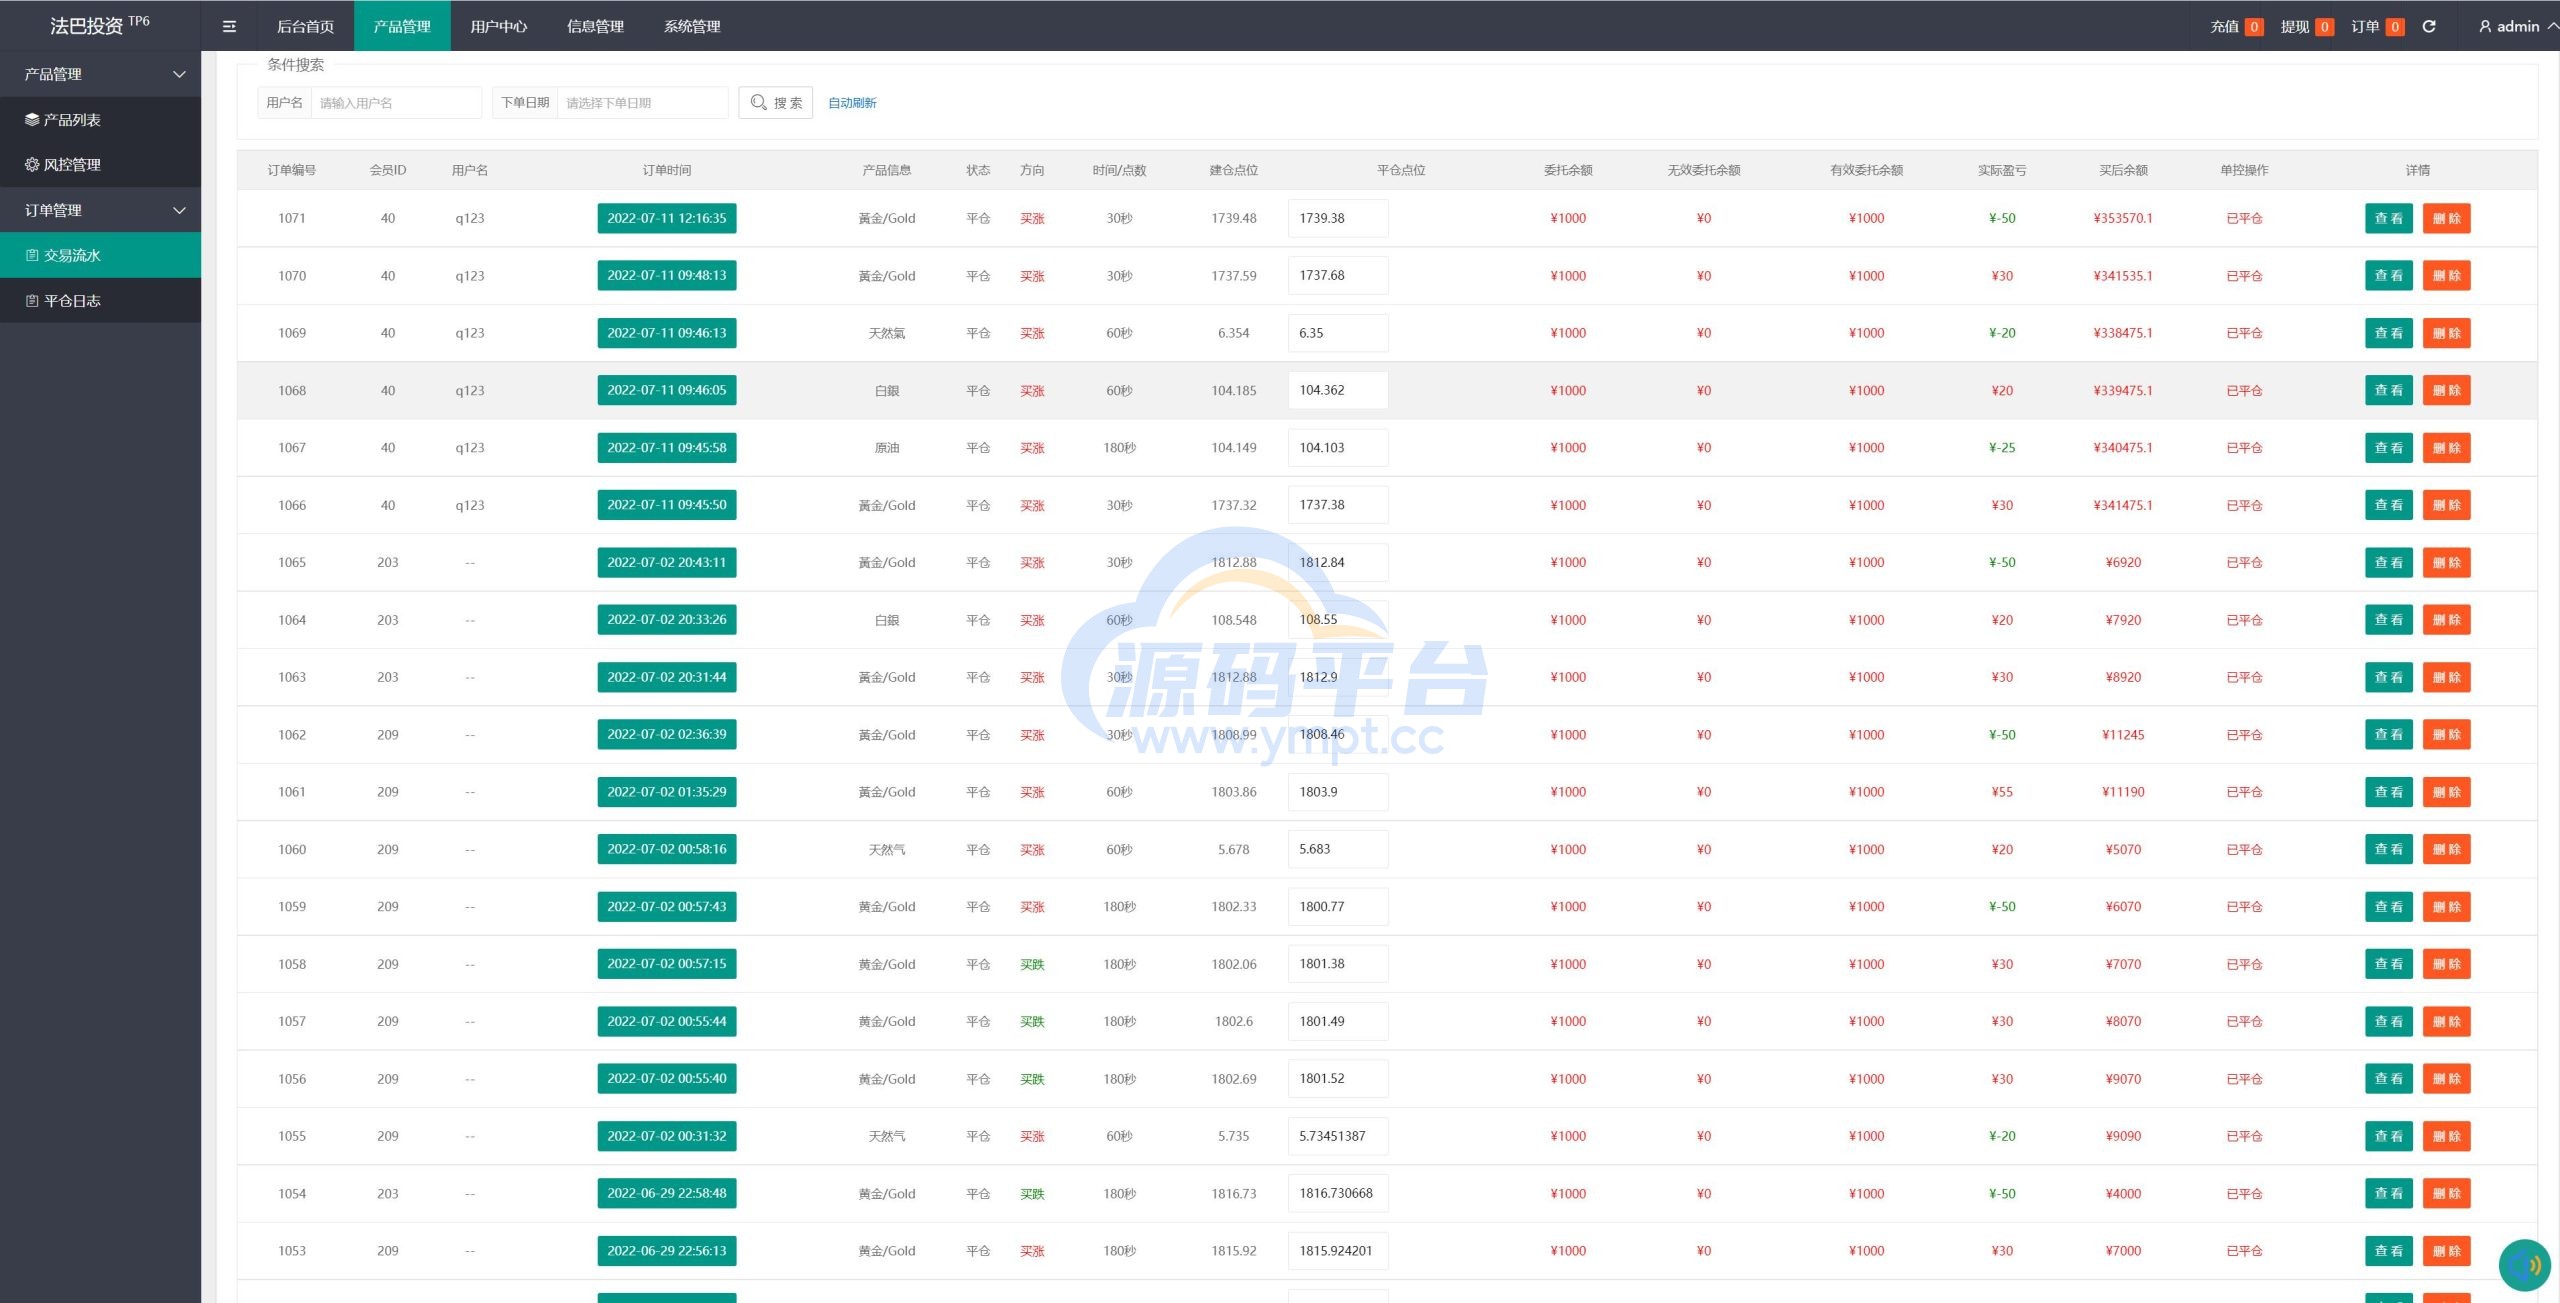Viewport: 2560px width, 1303px height.
Task: Click the 法巴投资 logo title
Action: tap(100, 25)
